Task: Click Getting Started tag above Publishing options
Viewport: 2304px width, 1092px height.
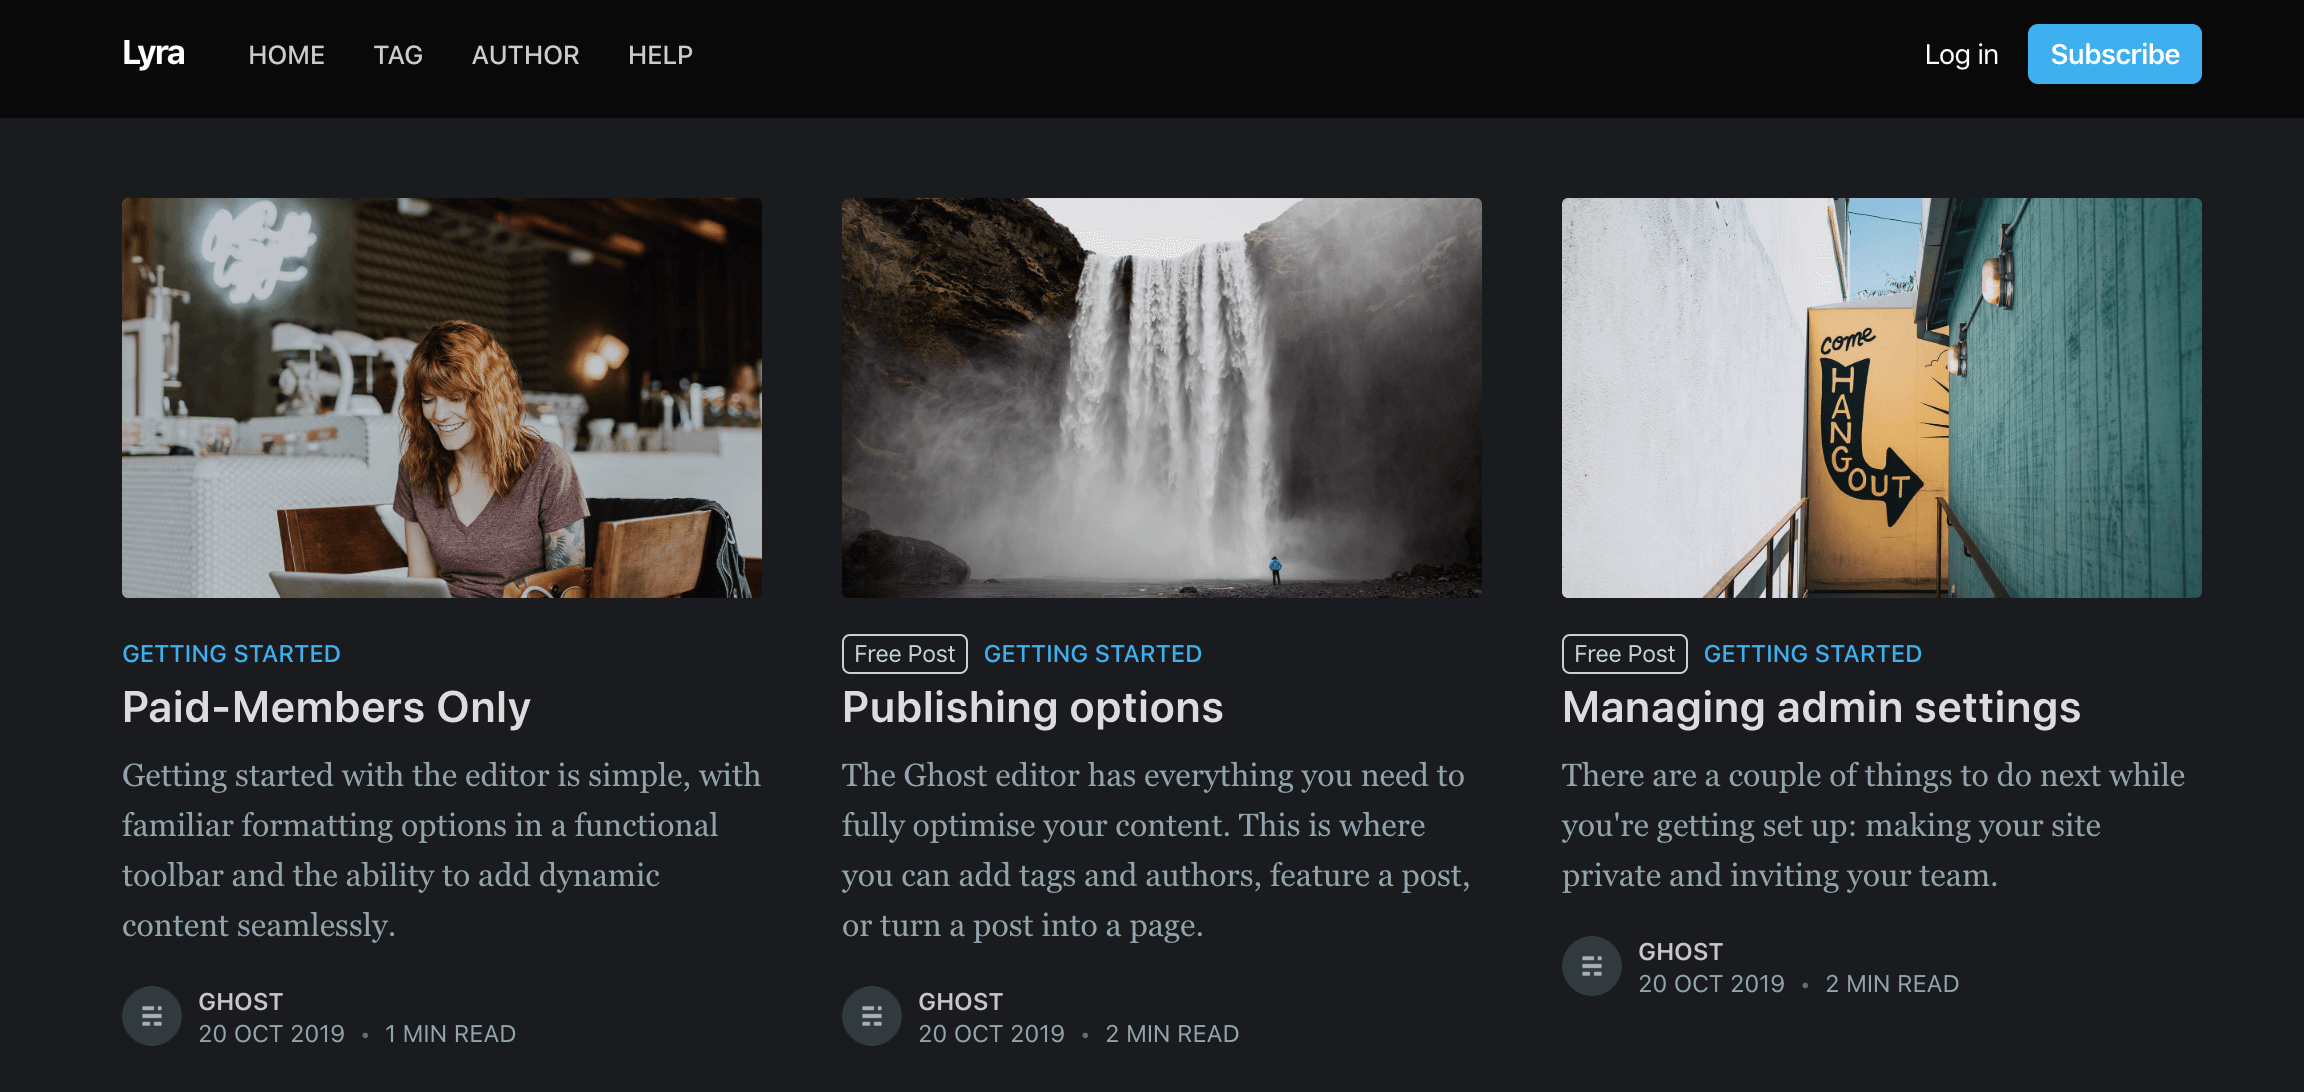Action: click(x=1092, y=654)
